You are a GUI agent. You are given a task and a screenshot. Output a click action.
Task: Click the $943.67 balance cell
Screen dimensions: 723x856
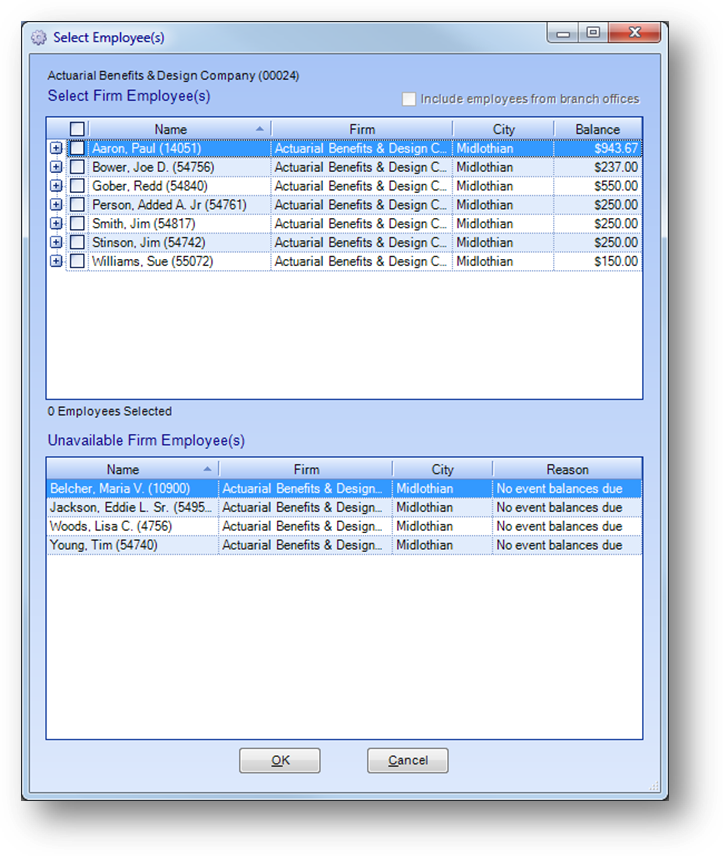(x=598, y=148)
